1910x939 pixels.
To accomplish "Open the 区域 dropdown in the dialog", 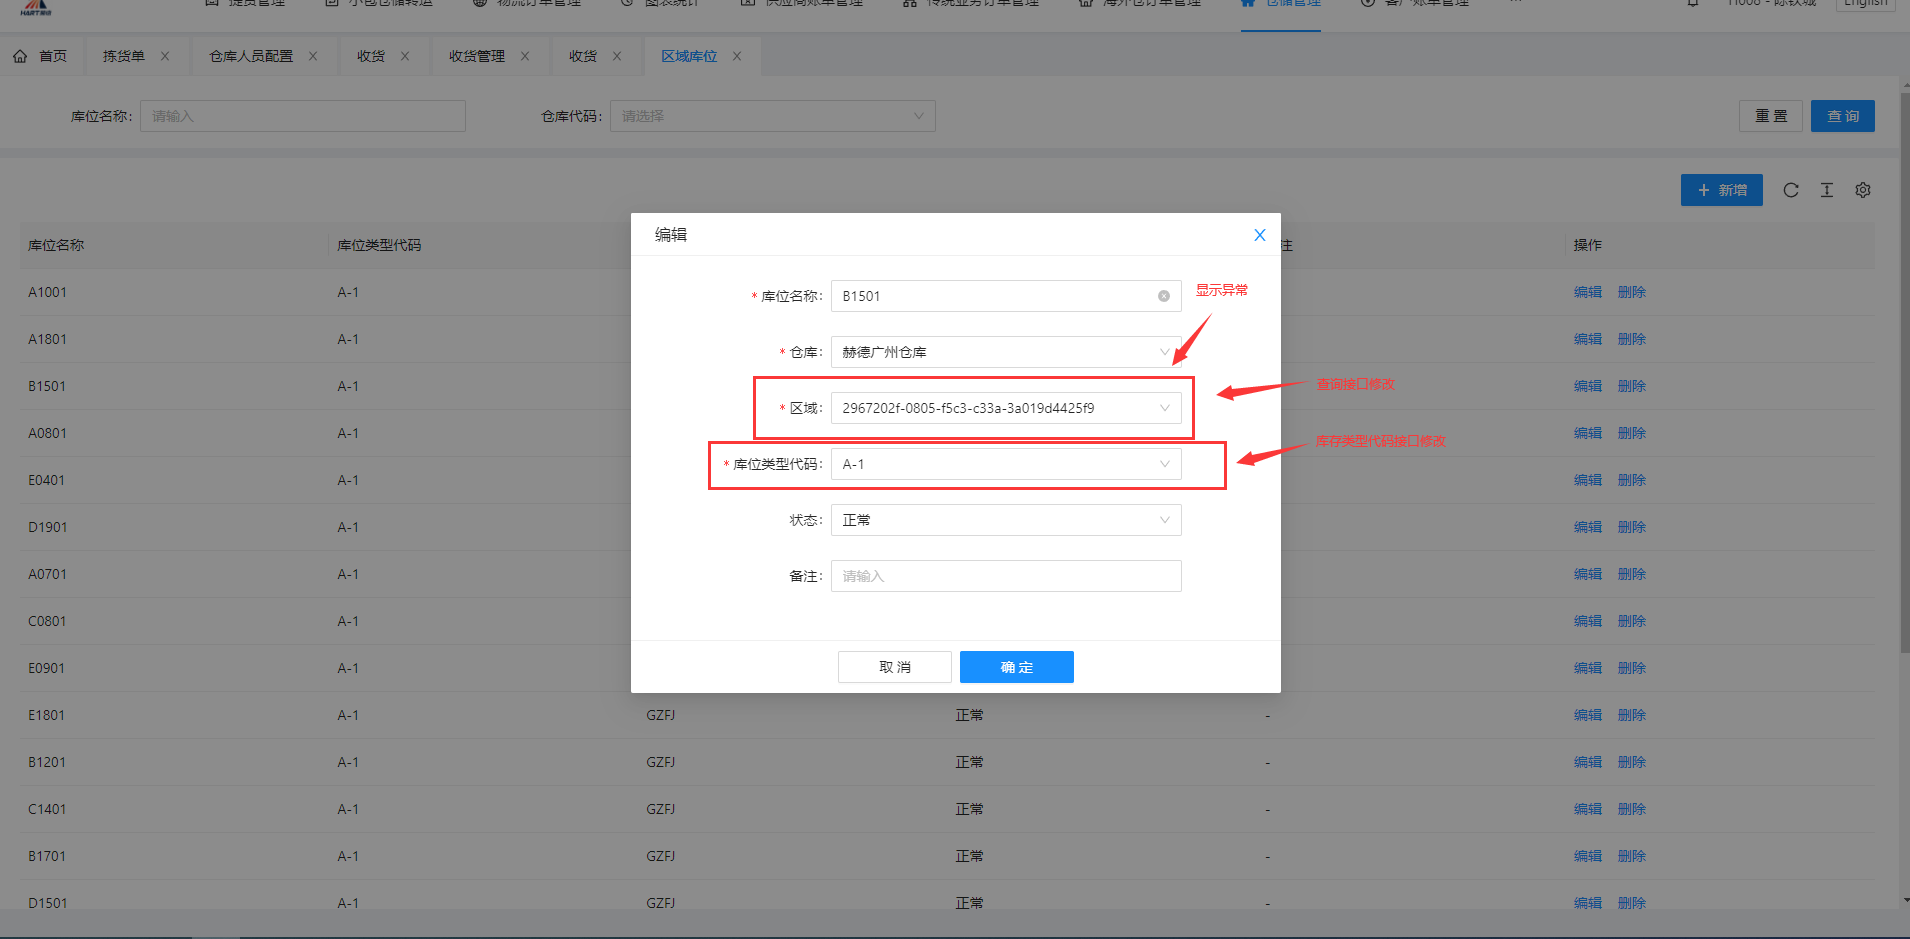I will [x=1005, y=408].
